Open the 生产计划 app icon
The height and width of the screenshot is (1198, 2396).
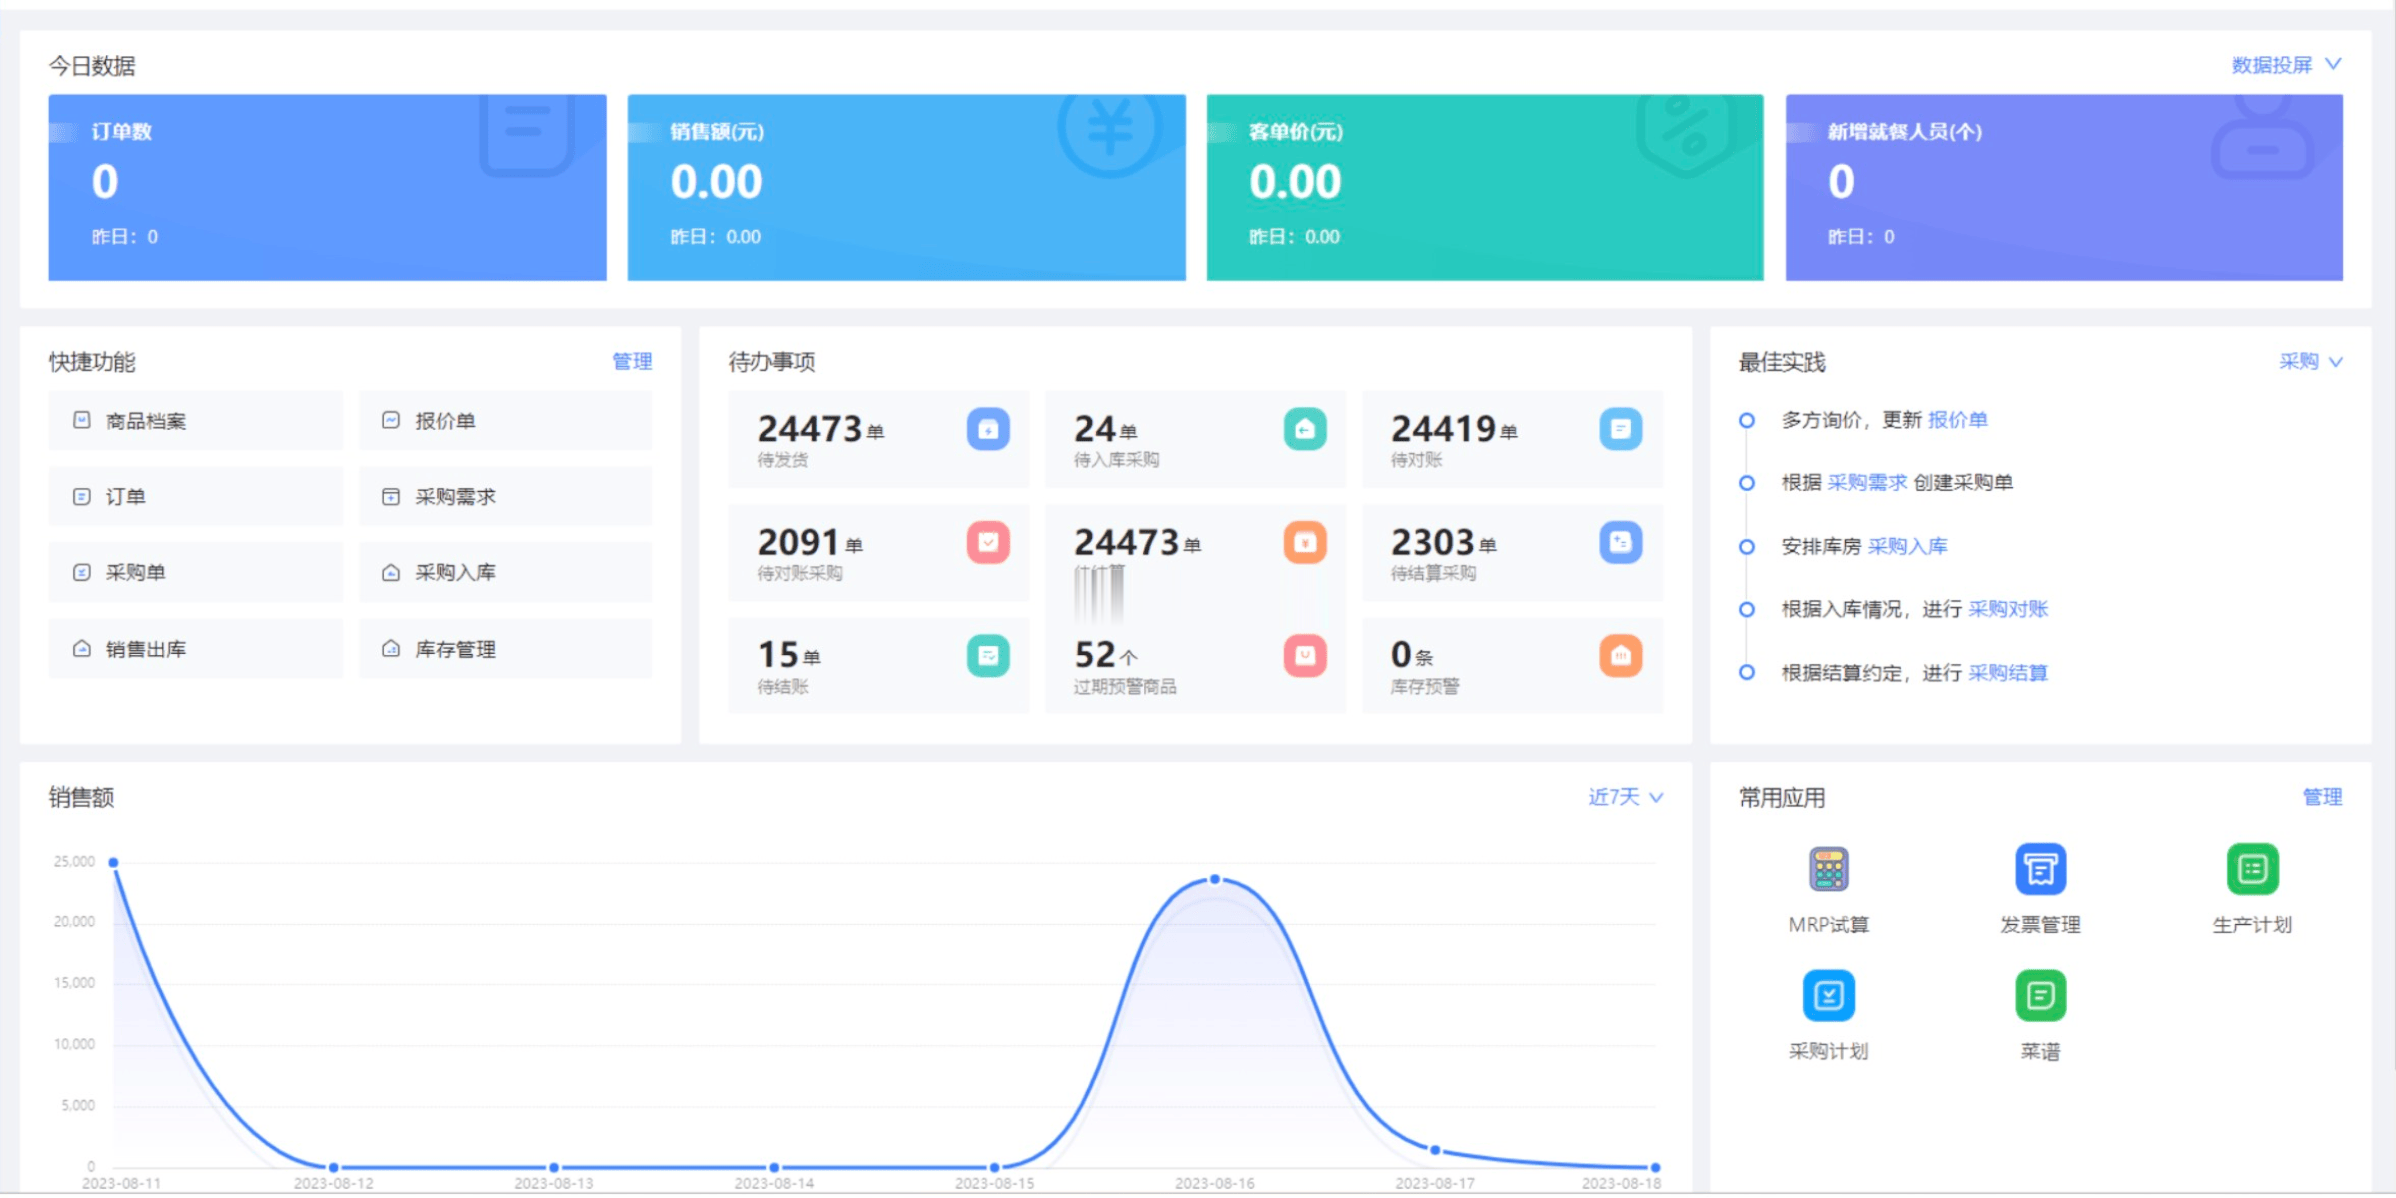click(x=2252, y=868)
